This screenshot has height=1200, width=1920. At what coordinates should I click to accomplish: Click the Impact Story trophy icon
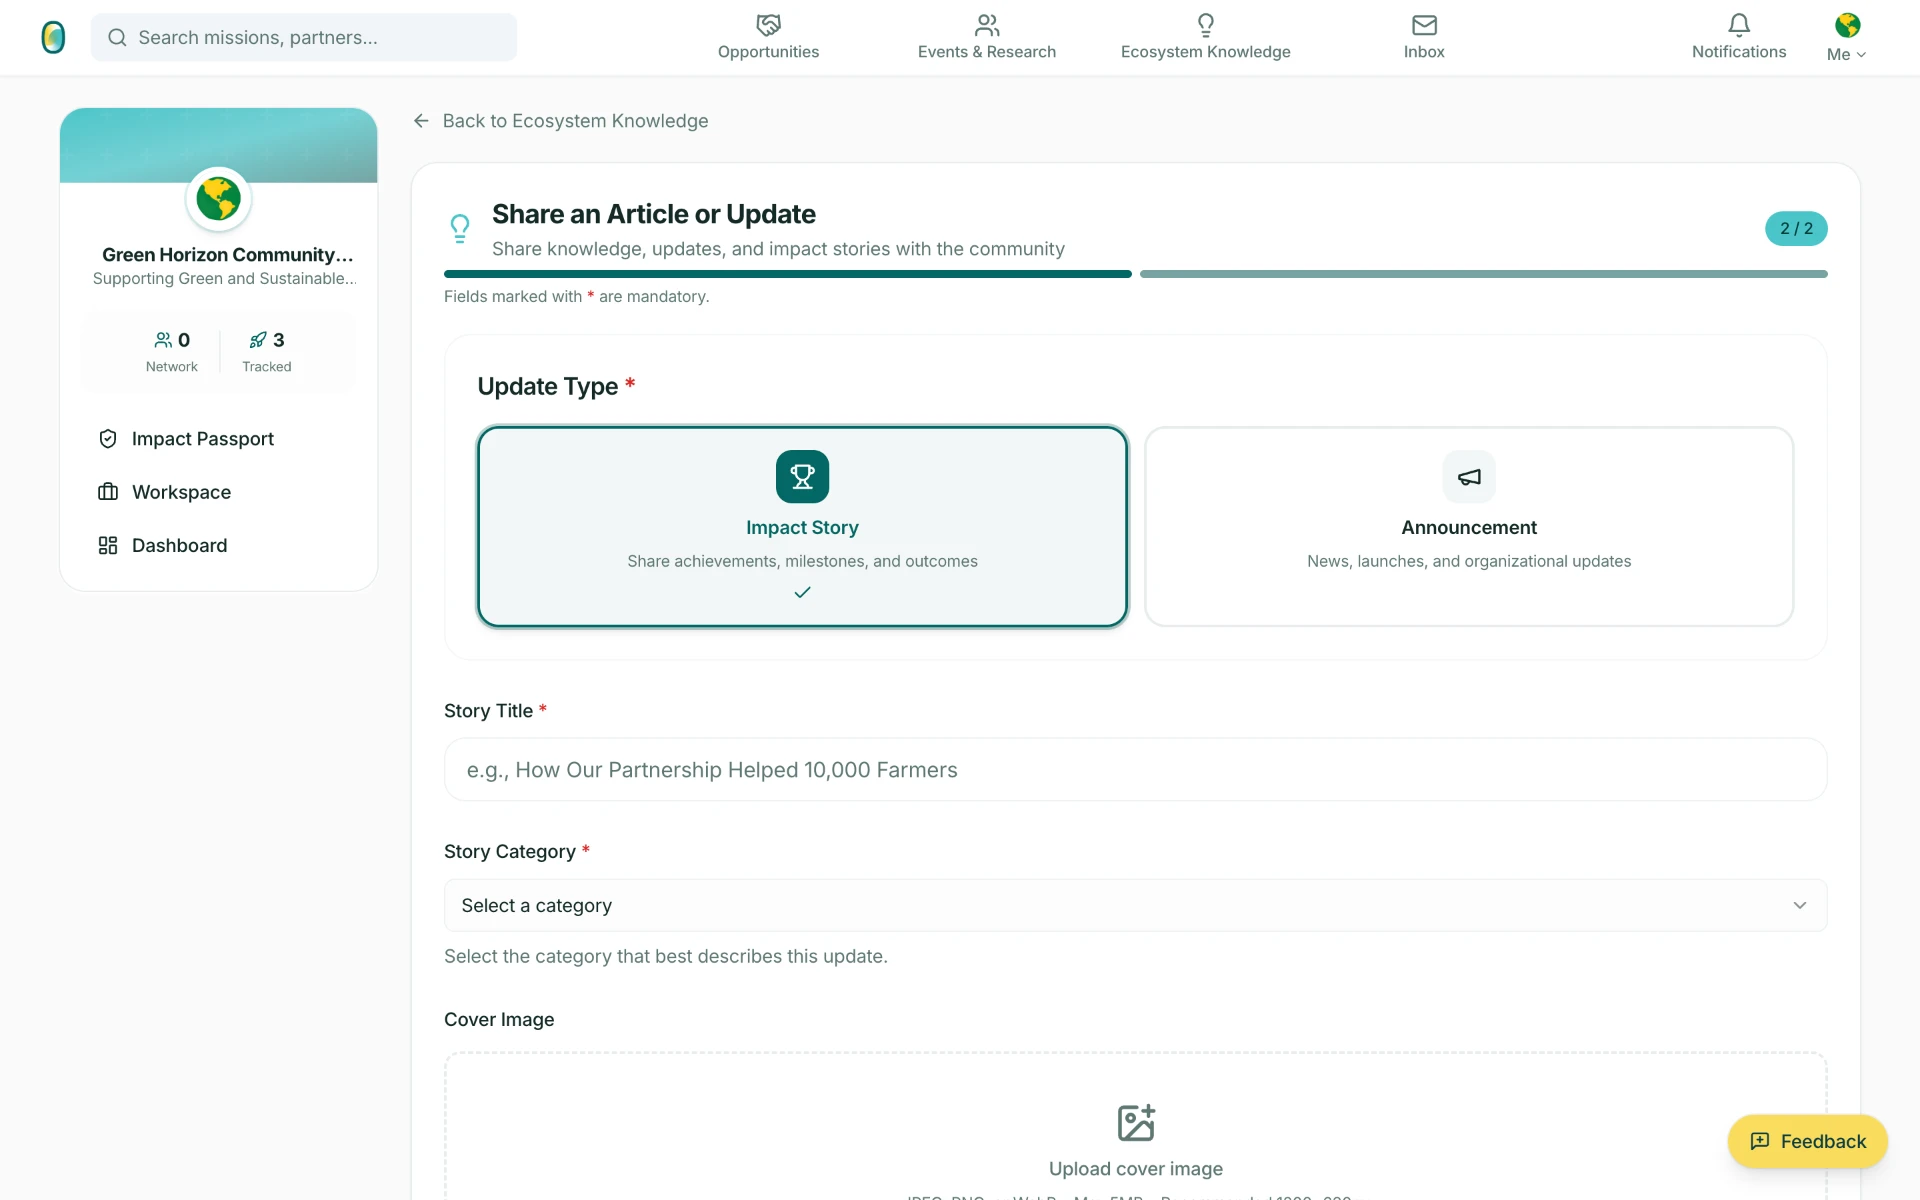coord(802,477)
